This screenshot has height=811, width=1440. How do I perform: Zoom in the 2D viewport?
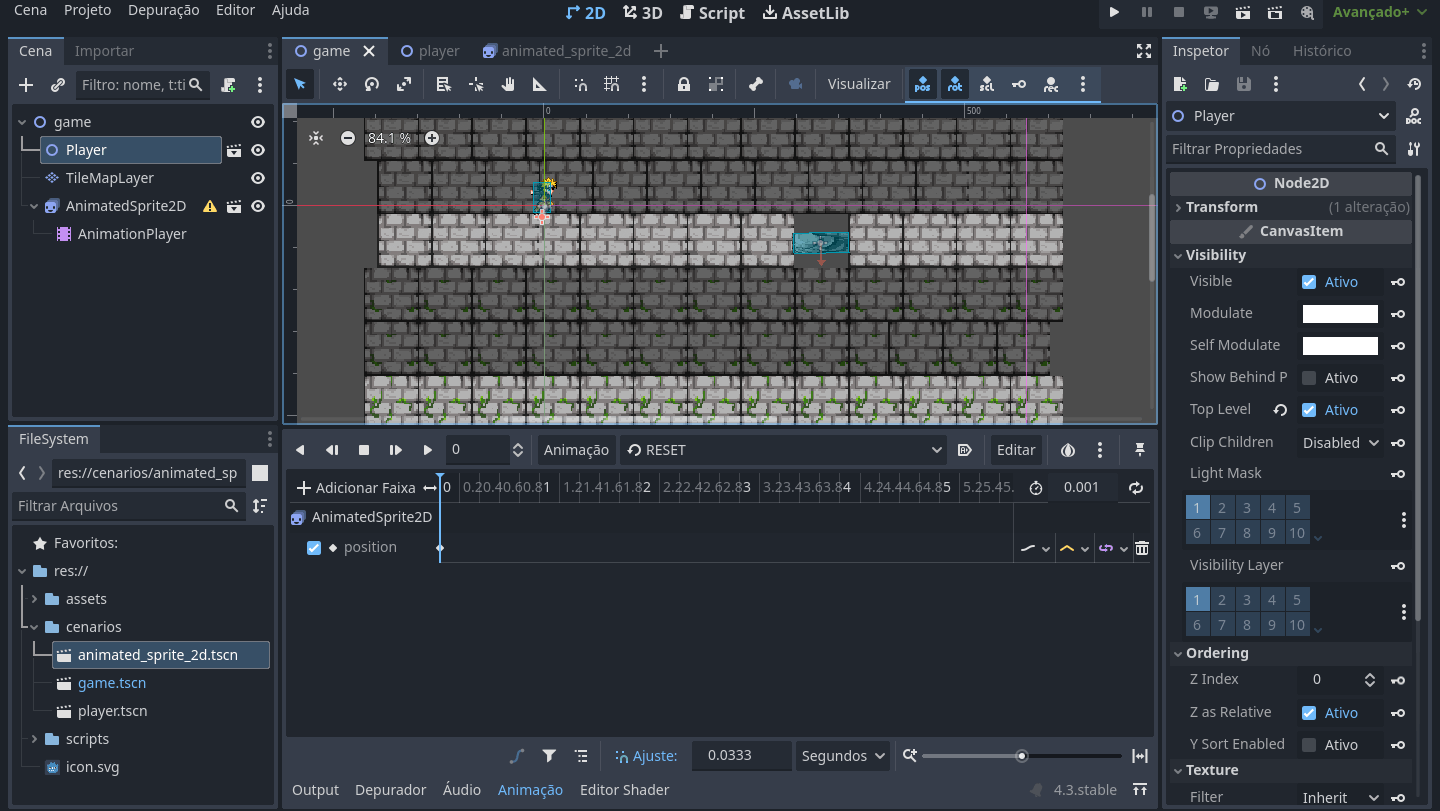[x=432, y=138]
